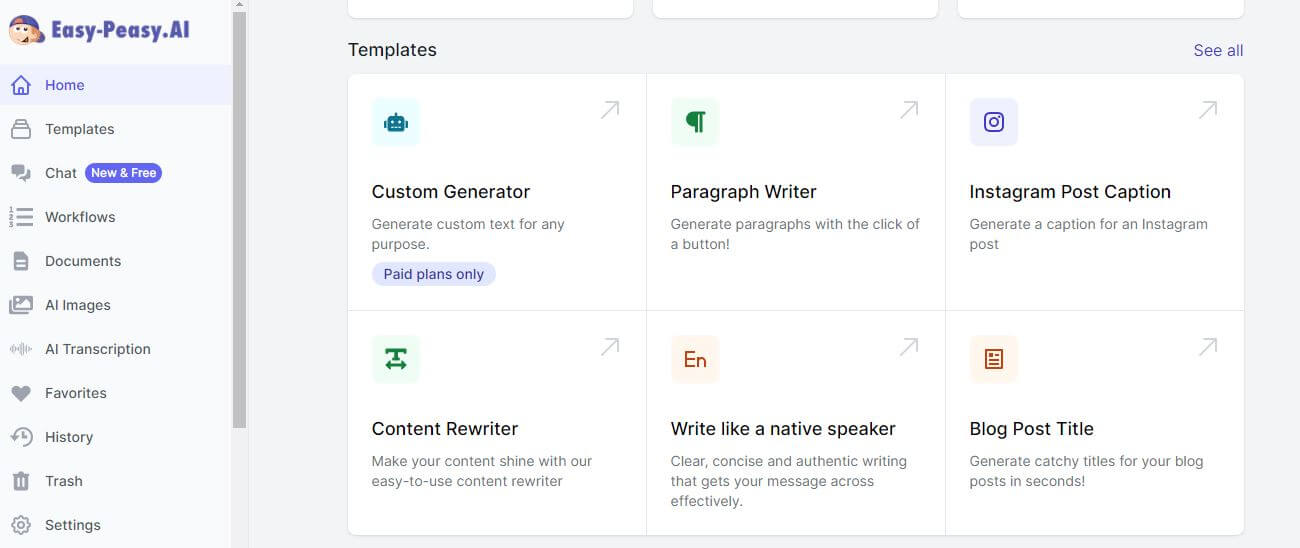Click the Blog Post Title icon

click(x=993, y=359)
